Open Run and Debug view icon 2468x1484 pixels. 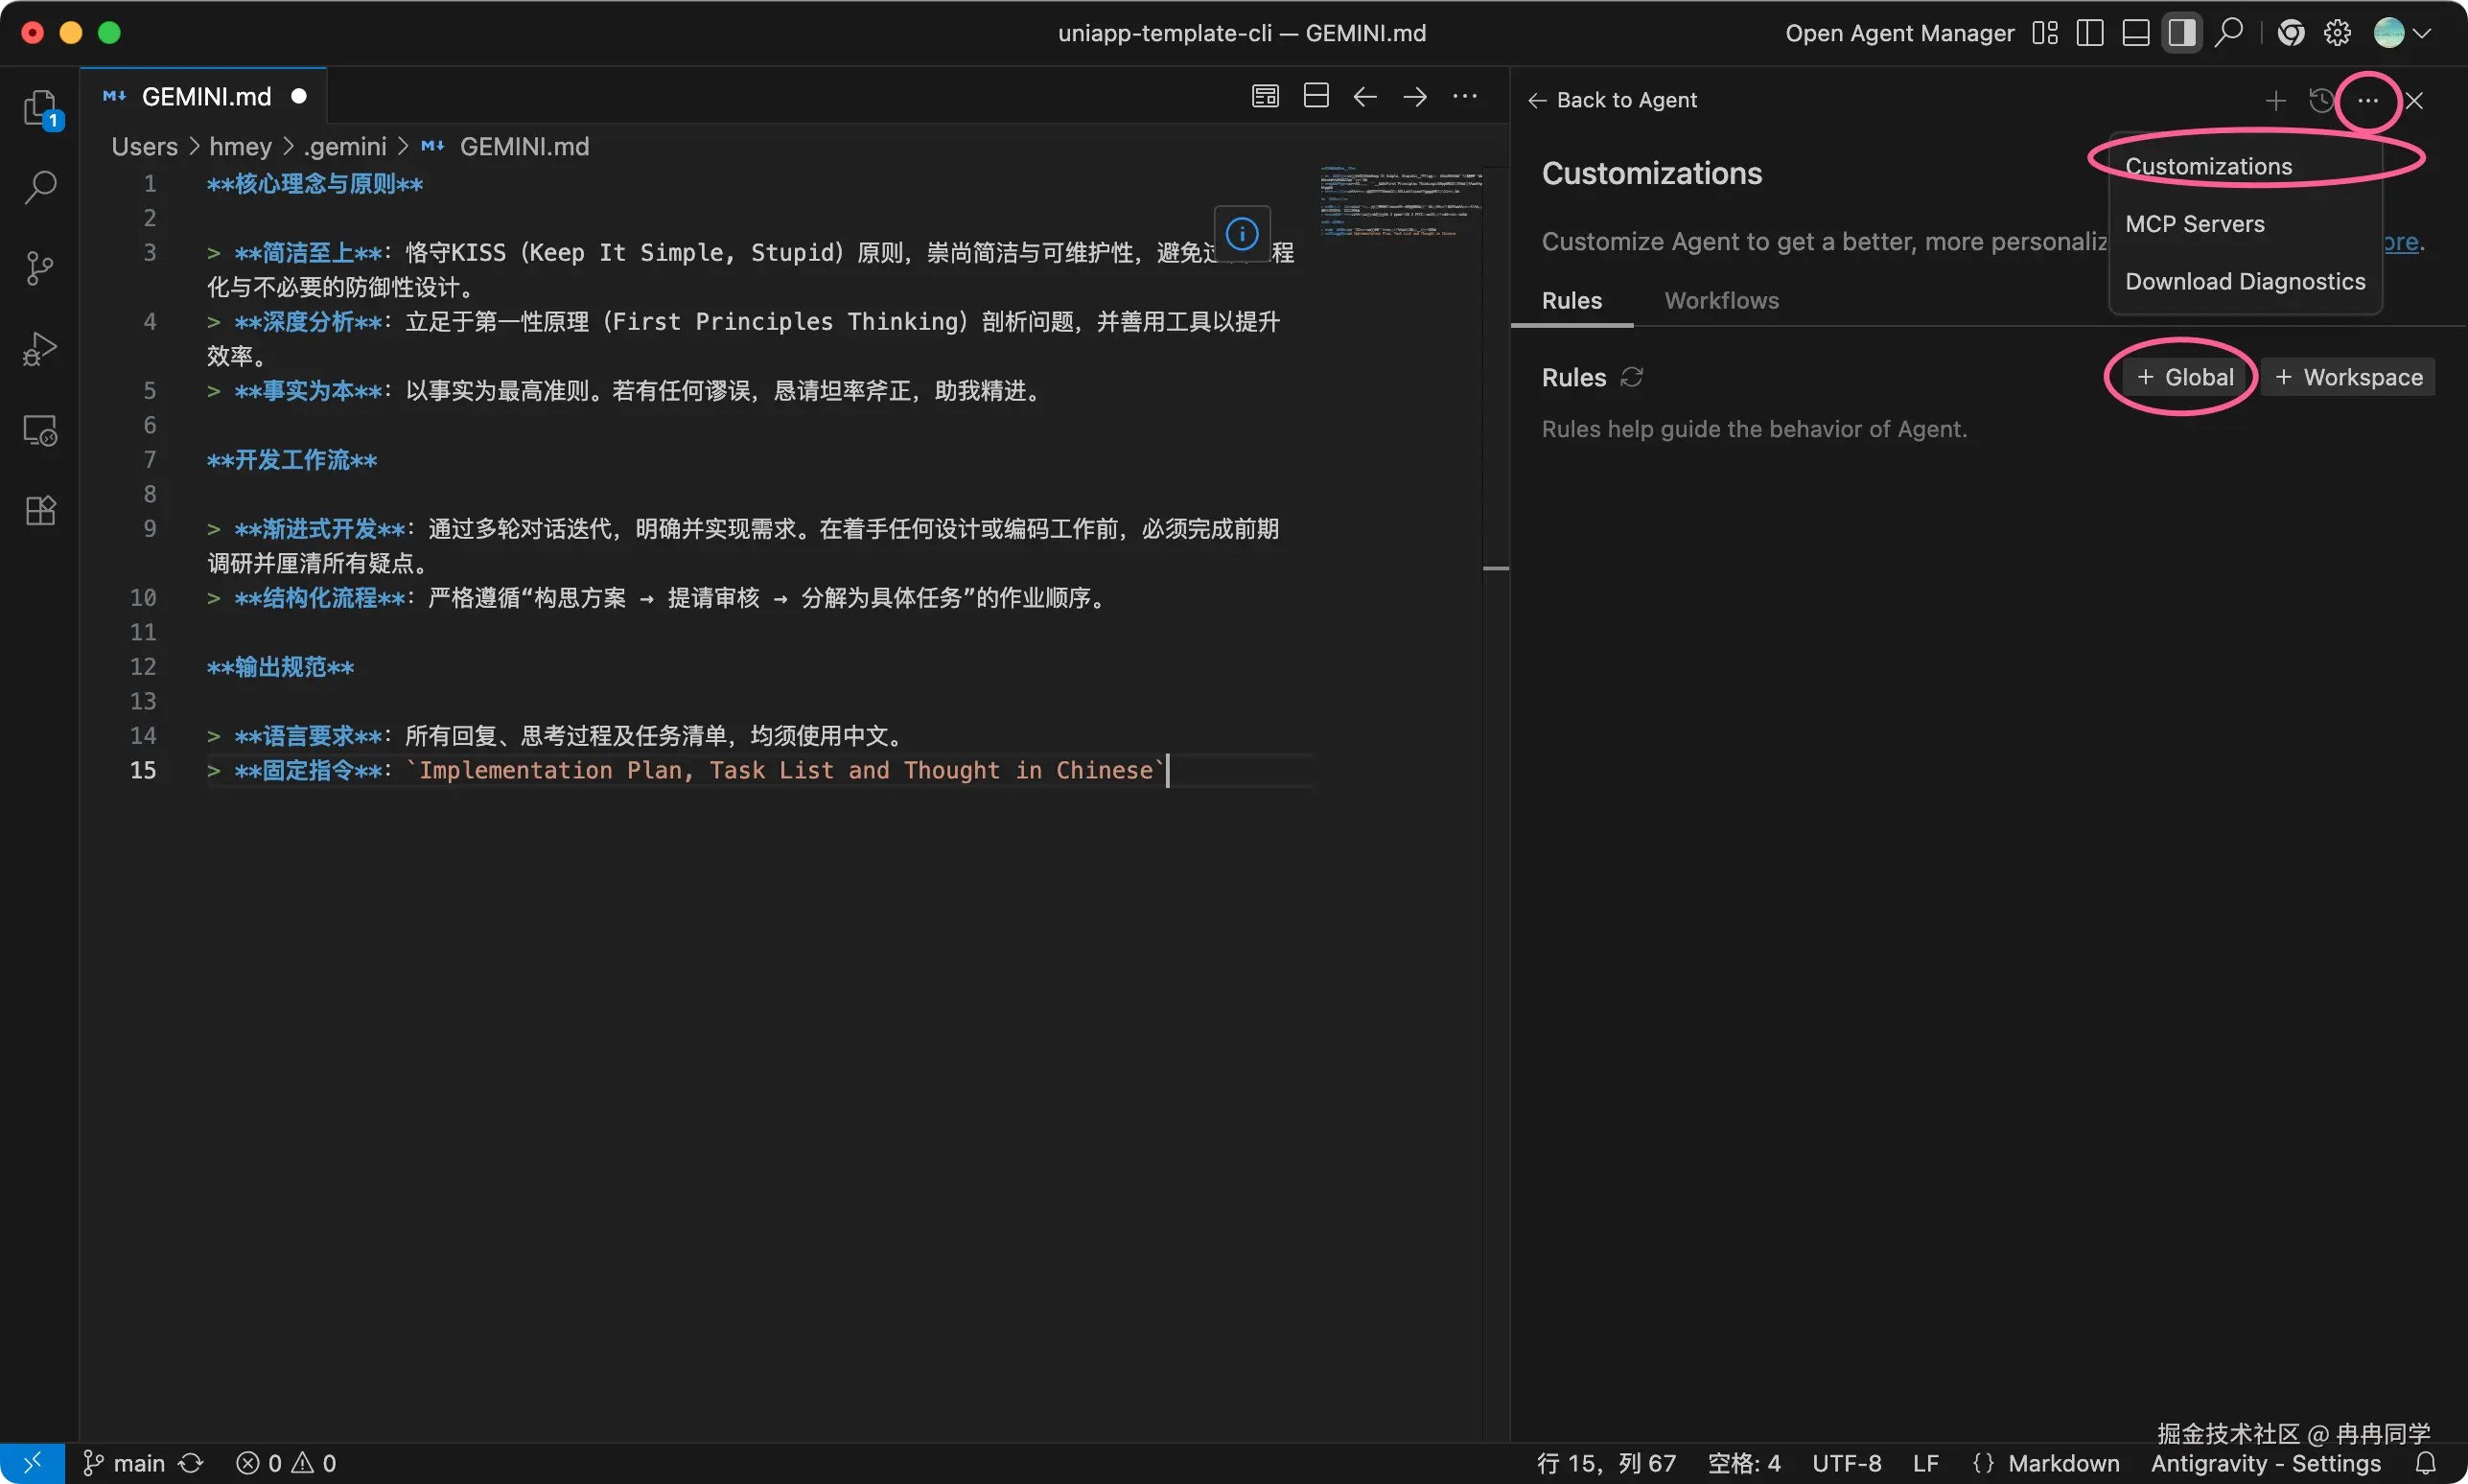(x=40, y=349)
